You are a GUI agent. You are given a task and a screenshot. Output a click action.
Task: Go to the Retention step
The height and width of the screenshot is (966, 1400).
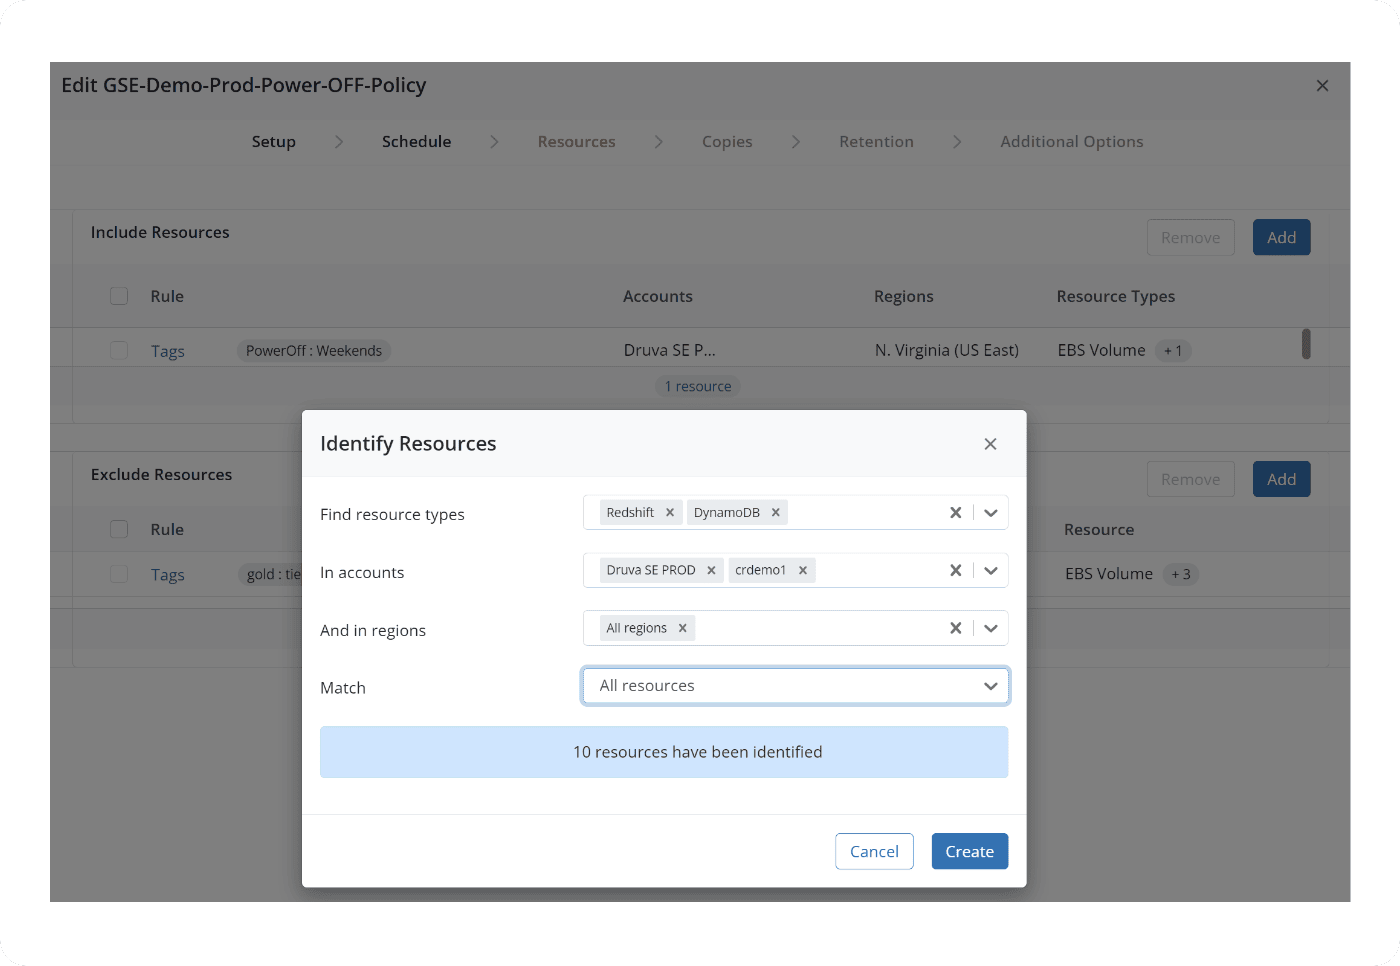pos(876,142)
